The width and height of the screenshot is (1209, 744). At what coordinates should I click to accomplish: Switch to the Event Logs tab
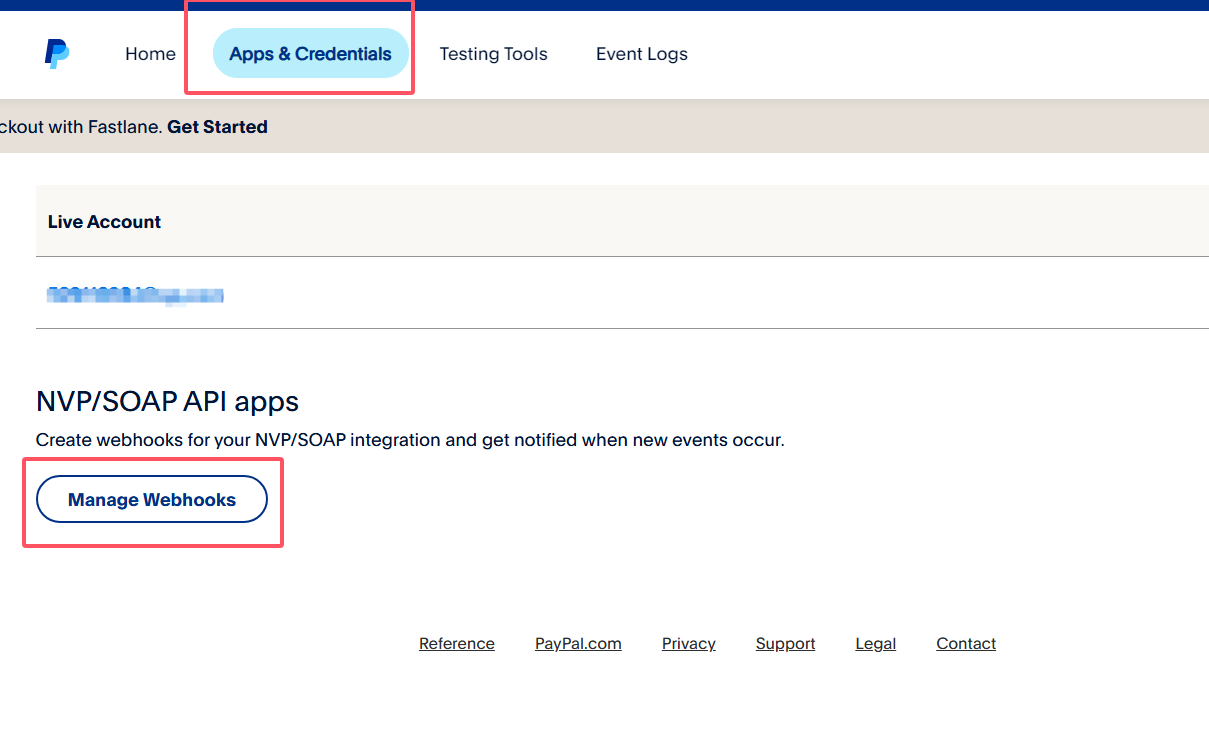coord(642,54)
